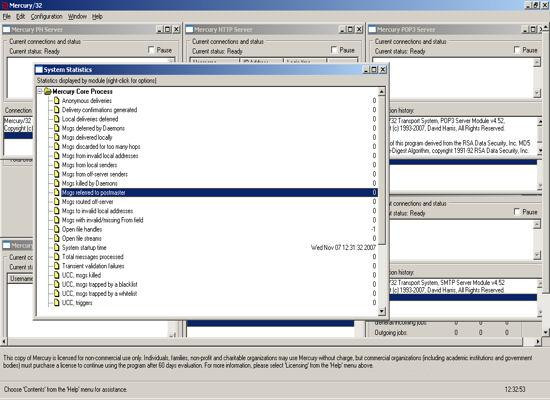Click icon beside Msgs discarded for too many hops

(56, 147)
